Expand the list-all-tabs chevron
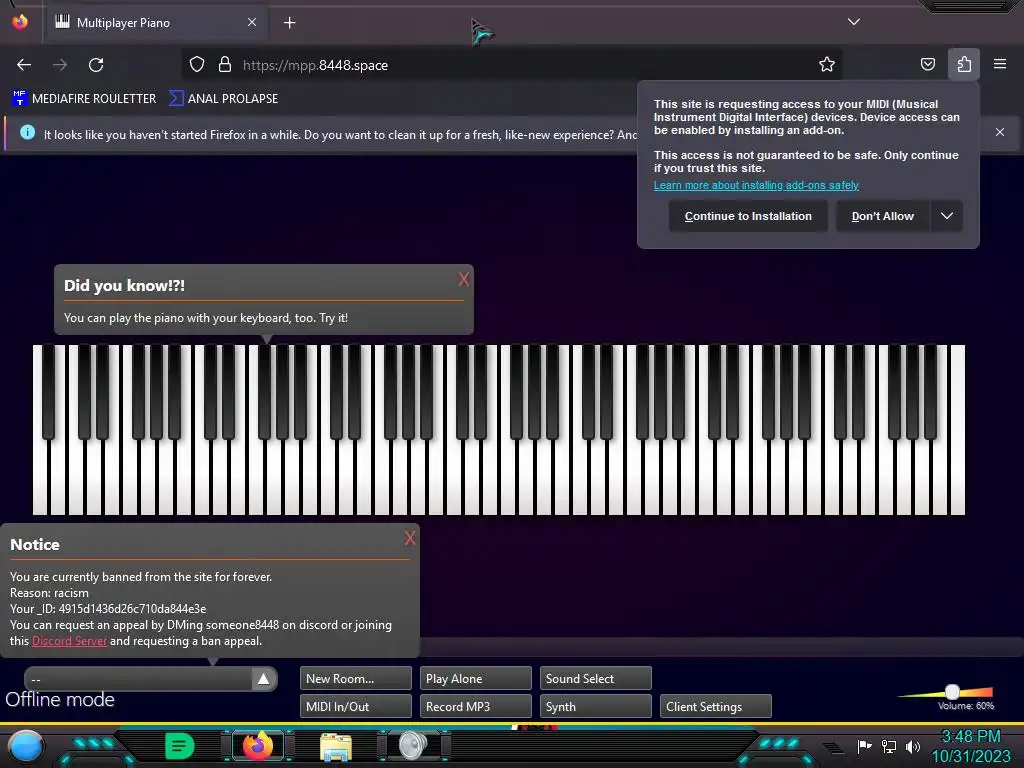The height and width of the screenshot is (768, 1024). tap(854, 22)
